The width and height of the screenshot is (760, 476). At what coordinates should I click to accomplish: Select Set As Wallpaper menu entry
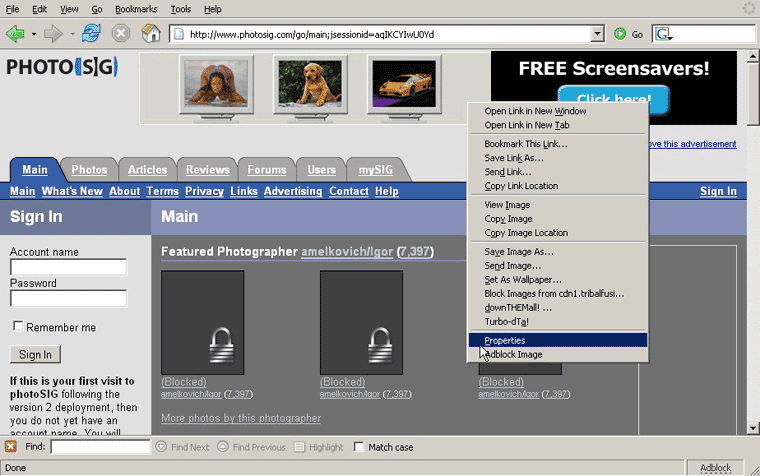click(557, 280)
